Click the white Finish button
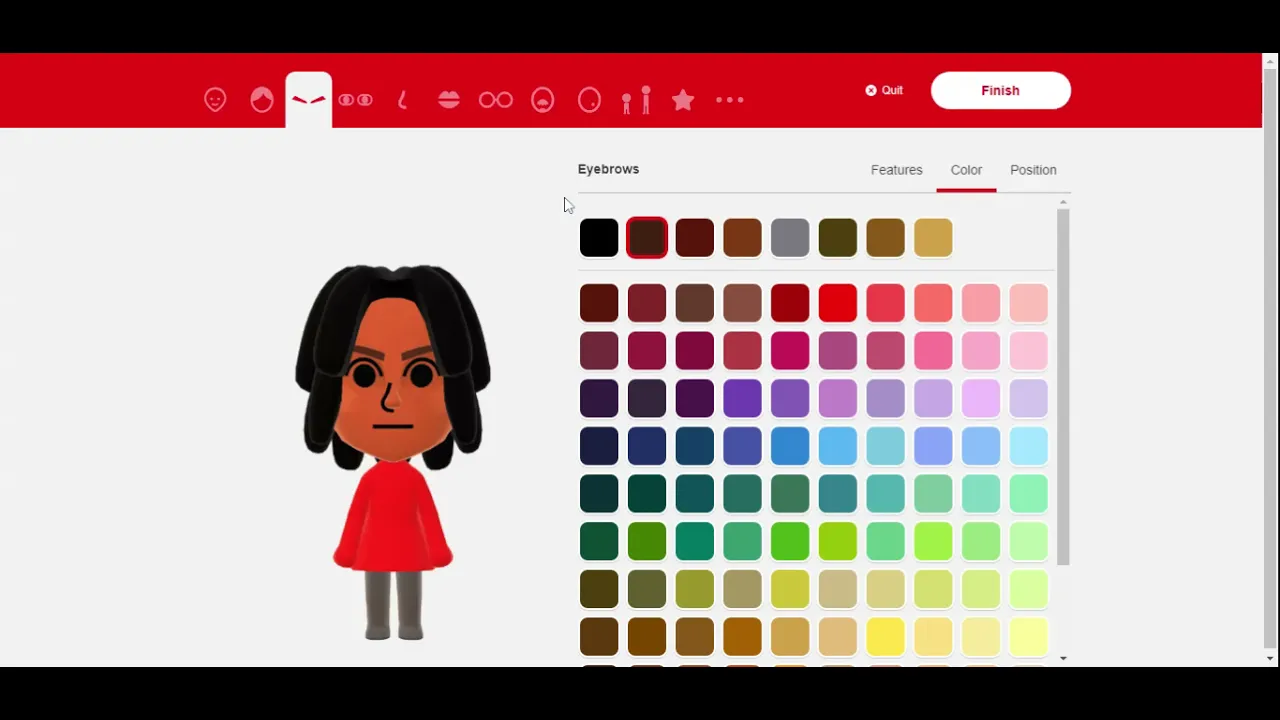Image resolution: width=1280 pixels, height=720 pixels. 1000,90
